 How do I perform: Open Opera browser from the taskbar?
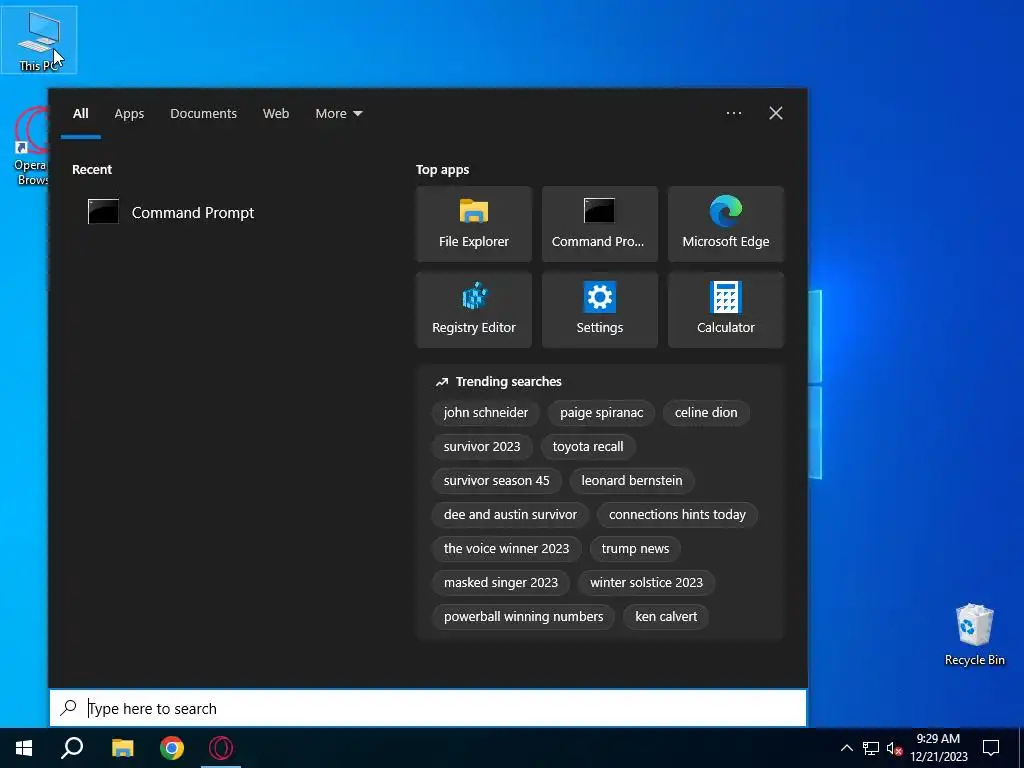[221, 748]
